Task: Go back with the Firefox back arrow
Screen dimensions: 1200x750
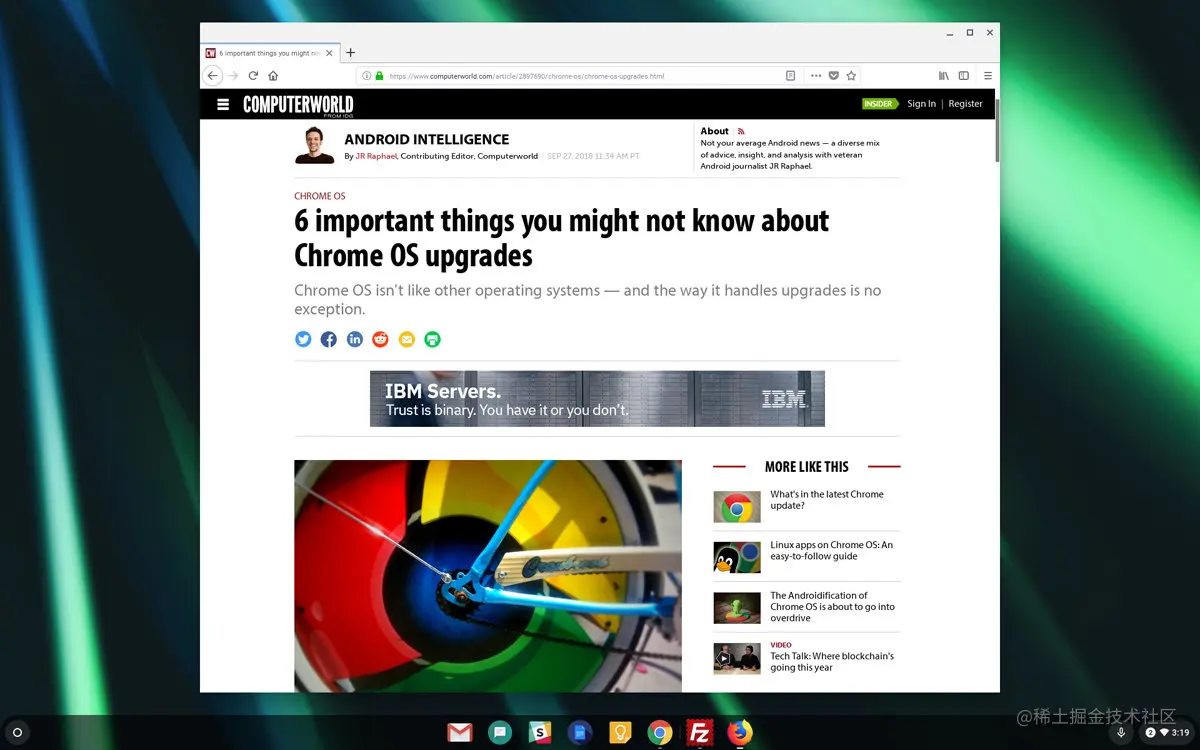Action: click(212, 76)
